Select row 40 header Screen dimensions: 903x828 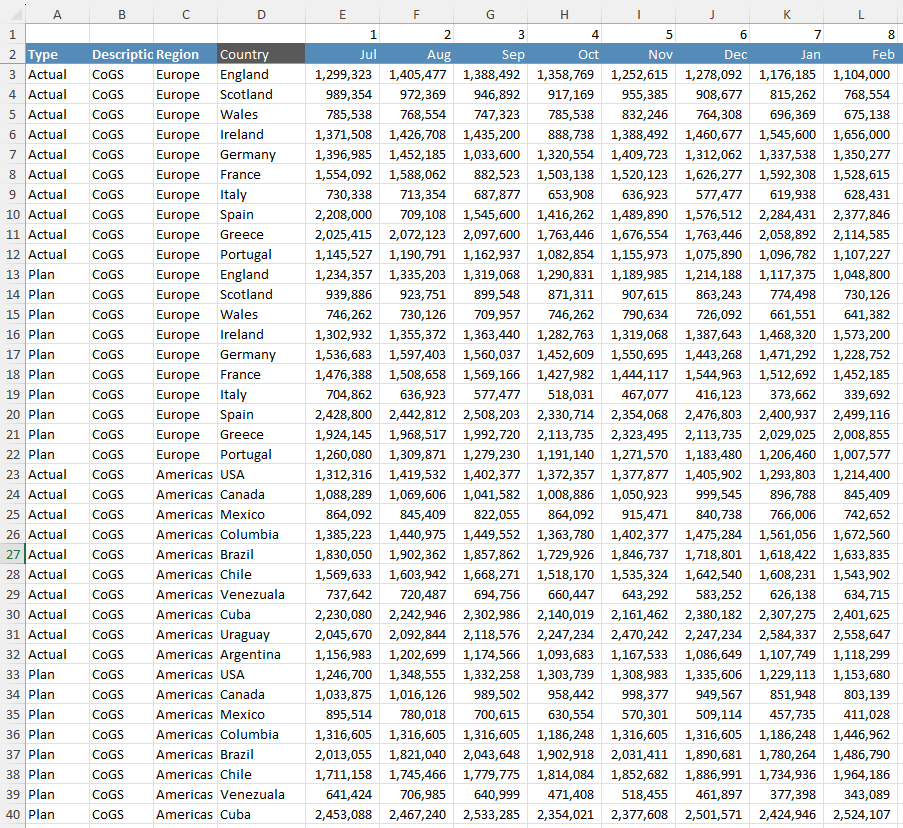point(13,815)
